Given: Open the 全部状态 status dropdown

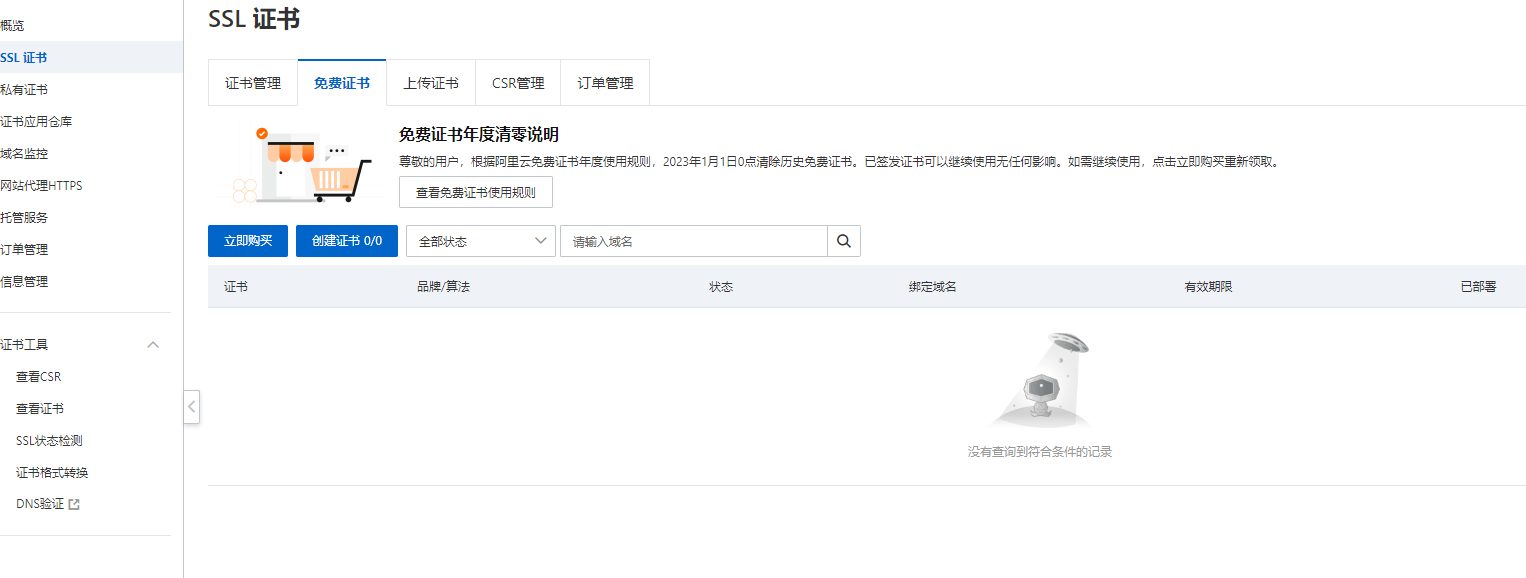Looking at the screenshot, I should click(x=480, y=241).
